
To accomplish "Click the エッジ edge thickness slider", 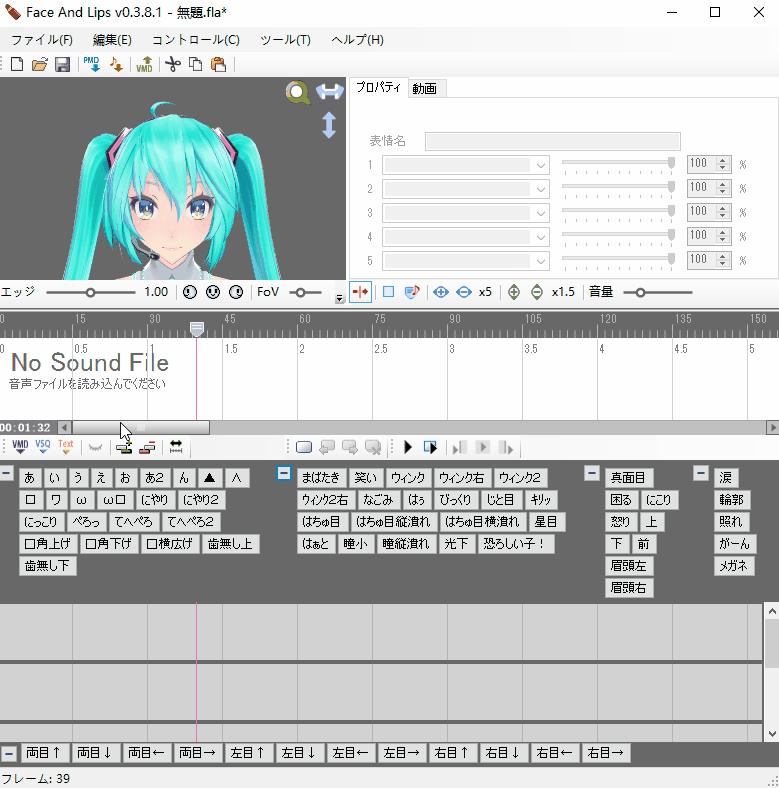I will pyautogui.click(x=90, y=292).
